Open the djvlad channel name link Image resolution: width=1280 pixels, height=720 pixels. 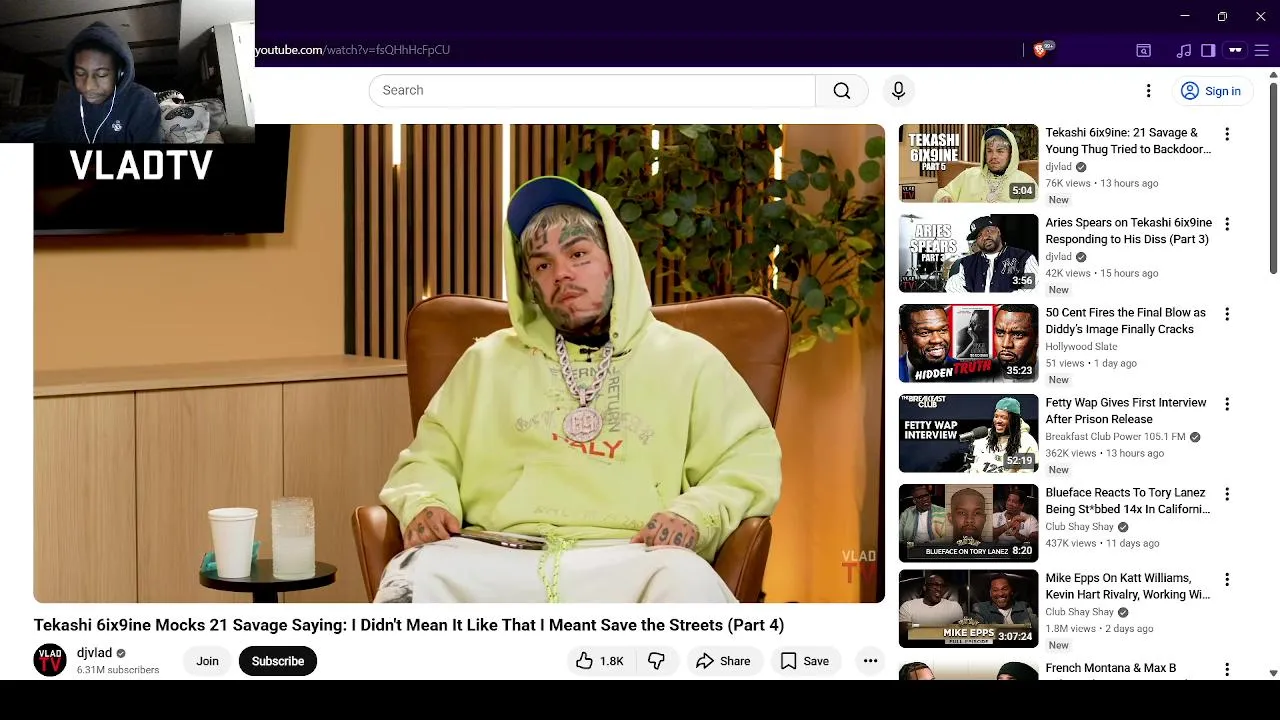(x=94, y=653)
